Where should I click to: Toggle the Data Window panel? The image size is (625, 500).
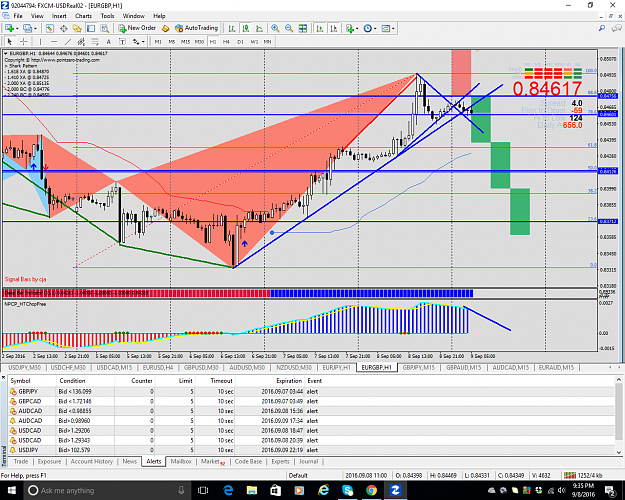pyautogui.click(x=63, y=28)
